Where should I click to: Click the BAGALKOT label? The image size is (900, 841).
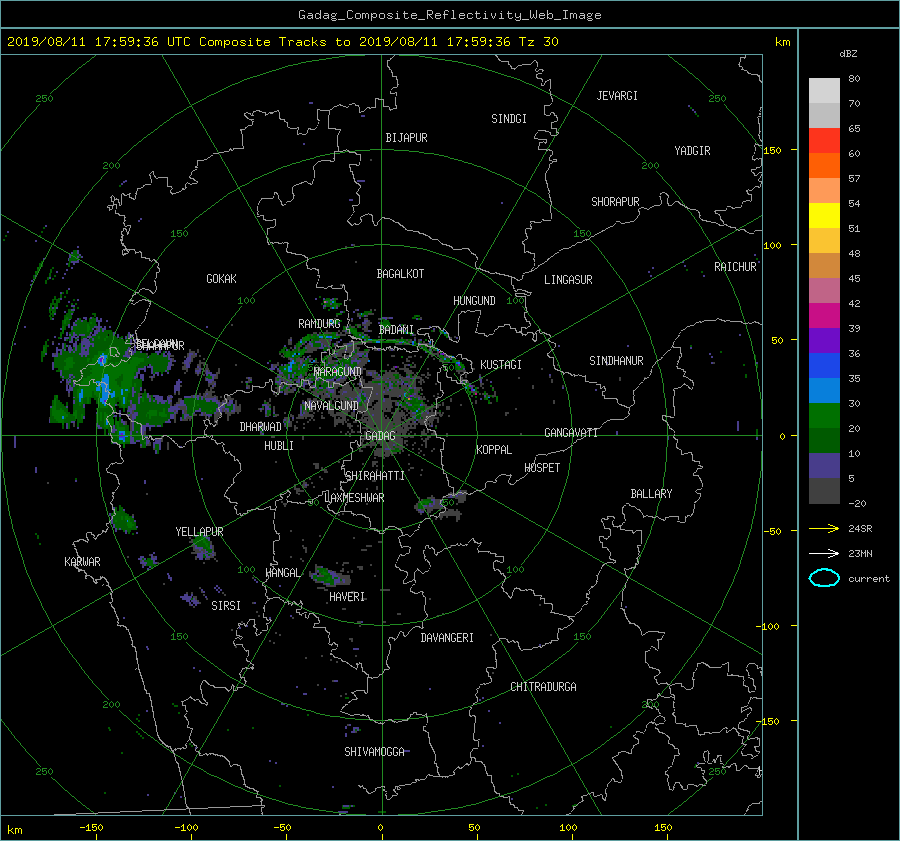tap(400, 274)
